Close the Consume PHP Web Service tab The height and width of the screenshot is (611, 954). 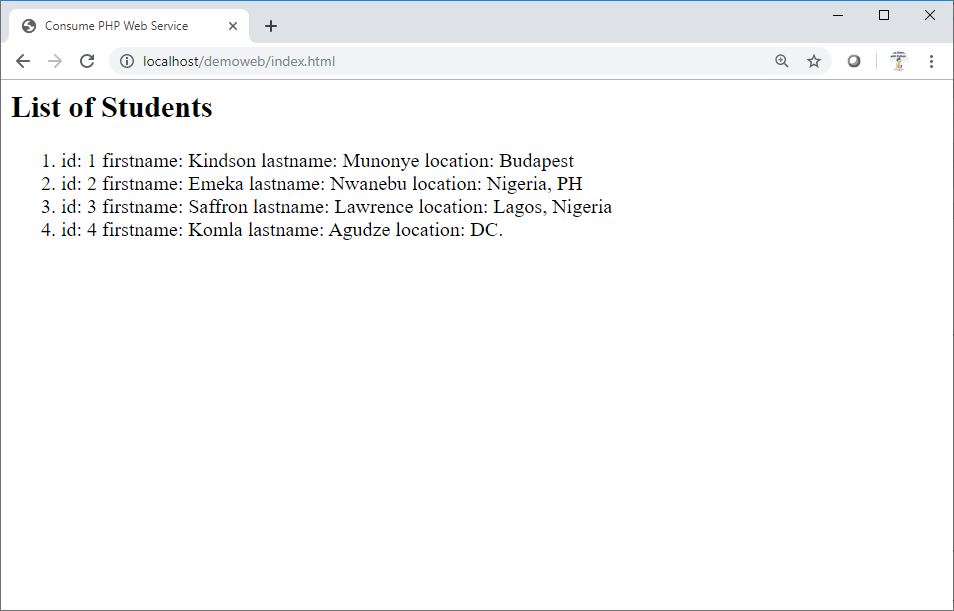[x=233, y=26]
